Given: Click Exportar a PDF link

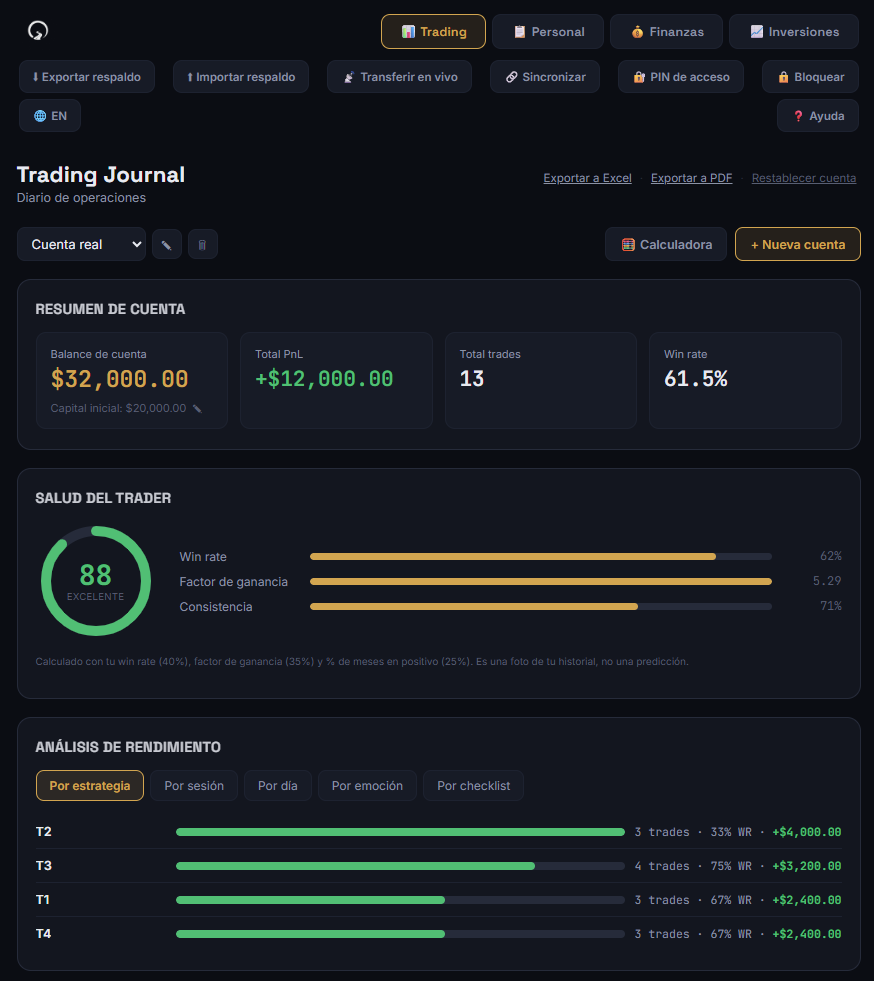Looking at the screenshot, I should 691,178.
